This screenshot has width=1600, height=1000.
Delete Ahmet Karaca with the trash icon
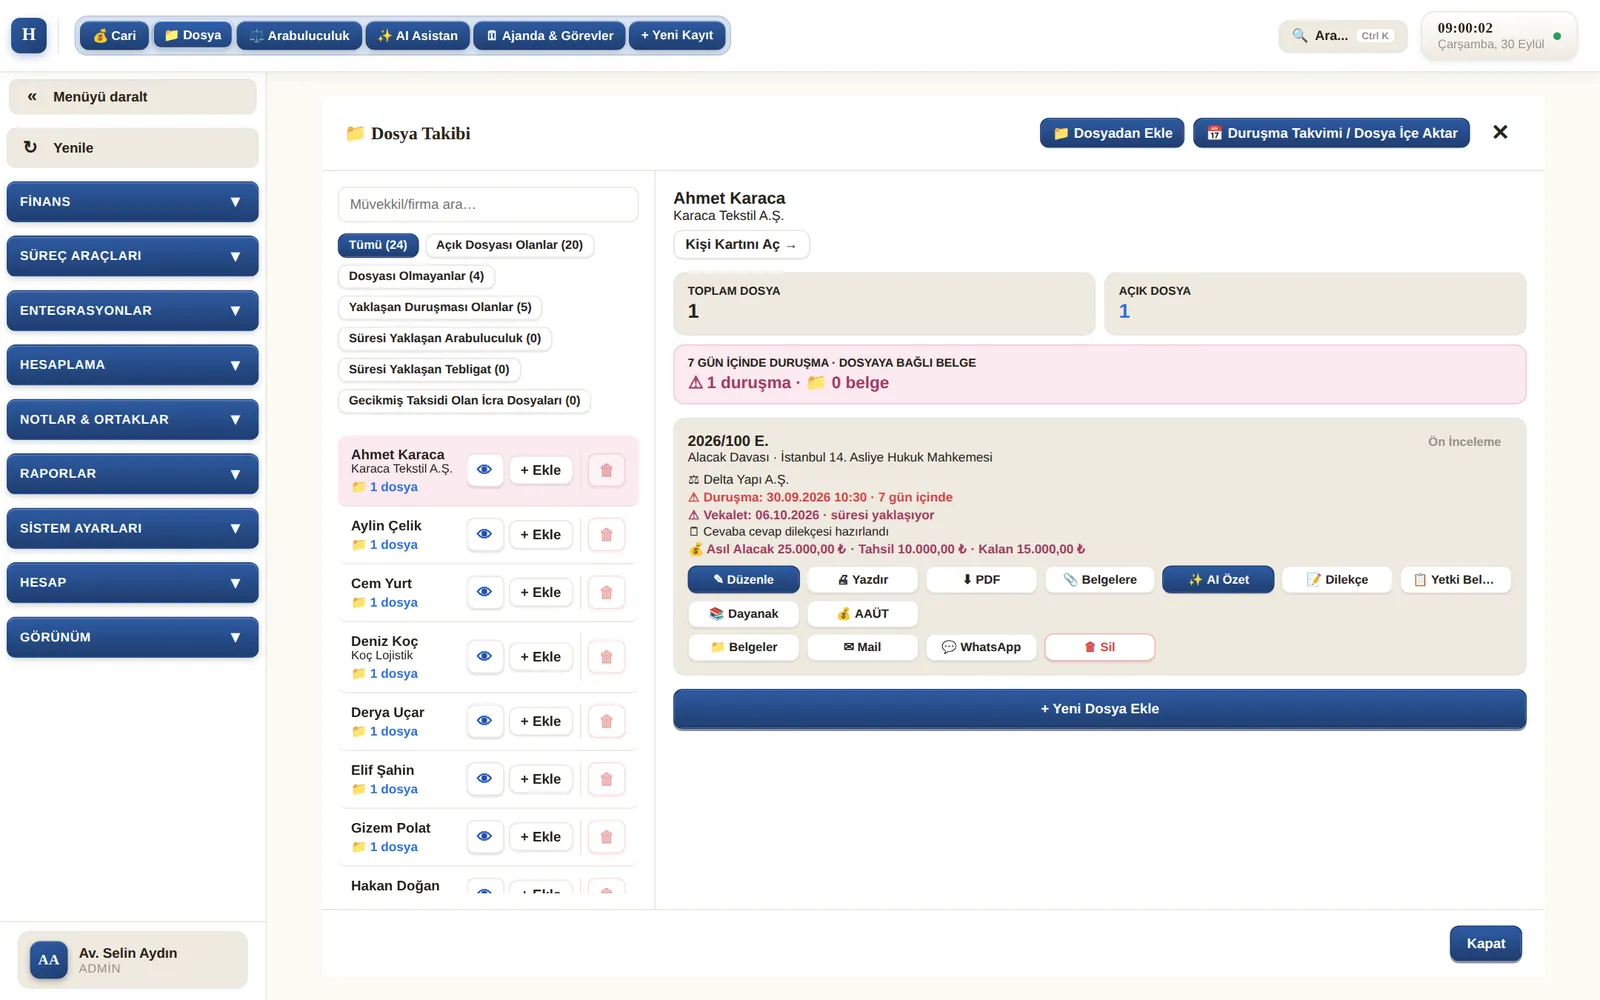606,470
